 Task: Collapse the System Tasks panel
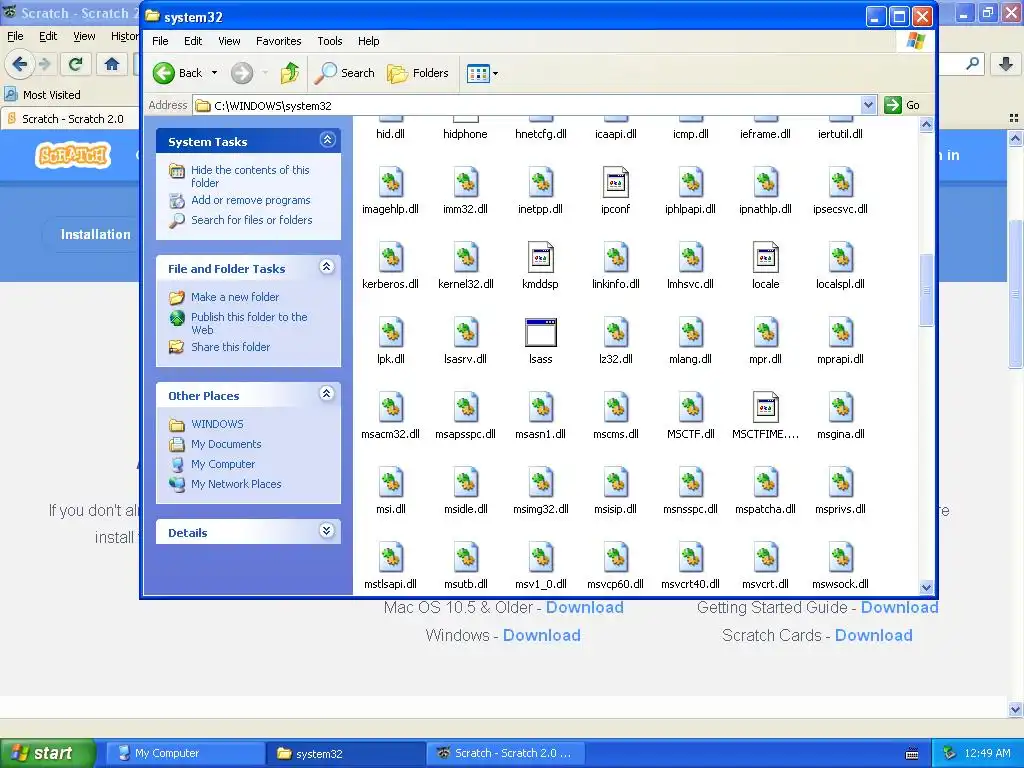click(x=327, y=140)
